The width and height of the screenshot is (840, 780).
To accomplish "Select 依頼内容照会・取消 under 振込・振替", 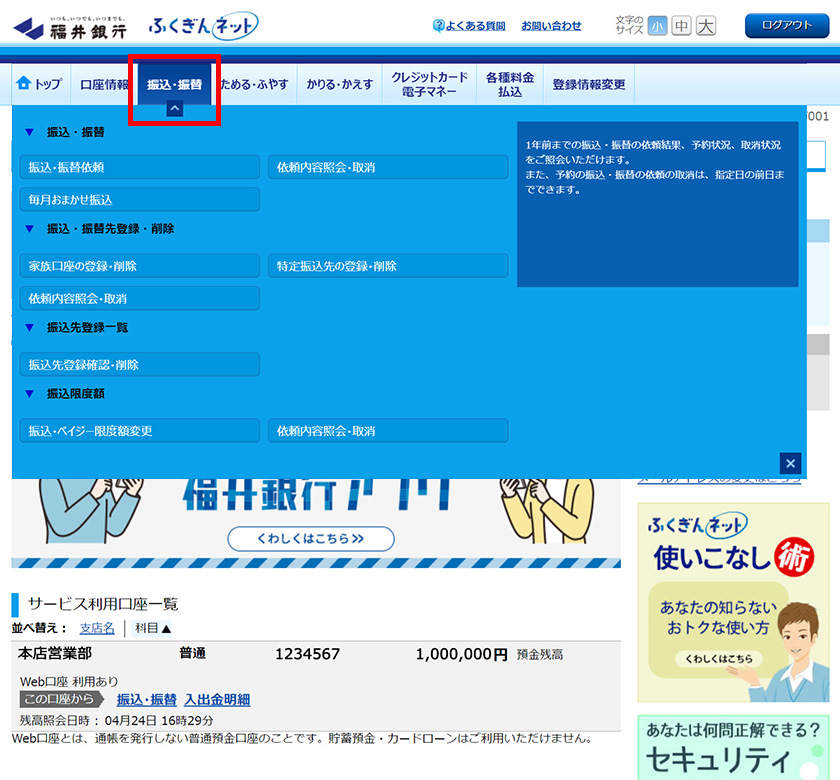I will point(388,167).
